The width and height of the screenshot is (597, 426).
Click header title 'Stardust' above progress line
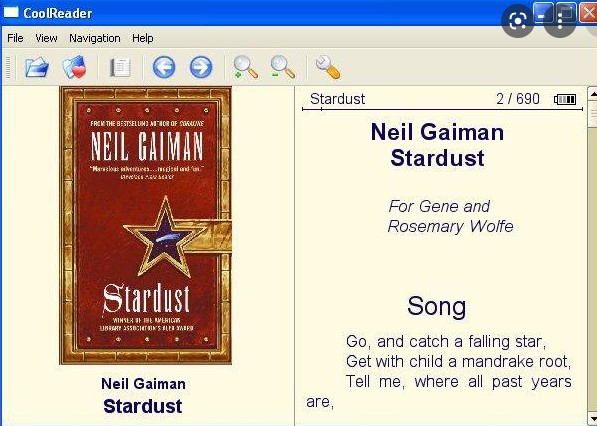coord(337,99)
